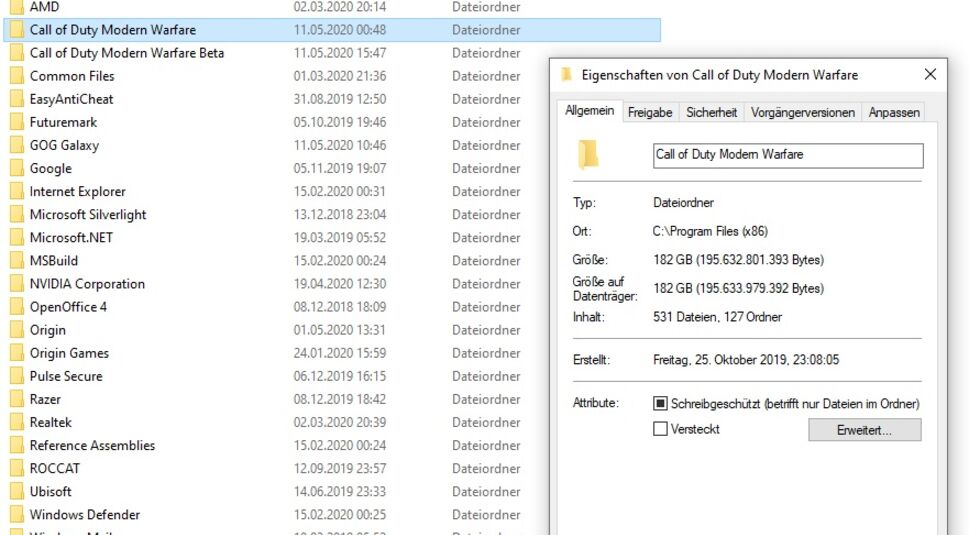This screenshot has height=535, width=969.
Task: Open the Anpassen tab
Action: (894, 113)
